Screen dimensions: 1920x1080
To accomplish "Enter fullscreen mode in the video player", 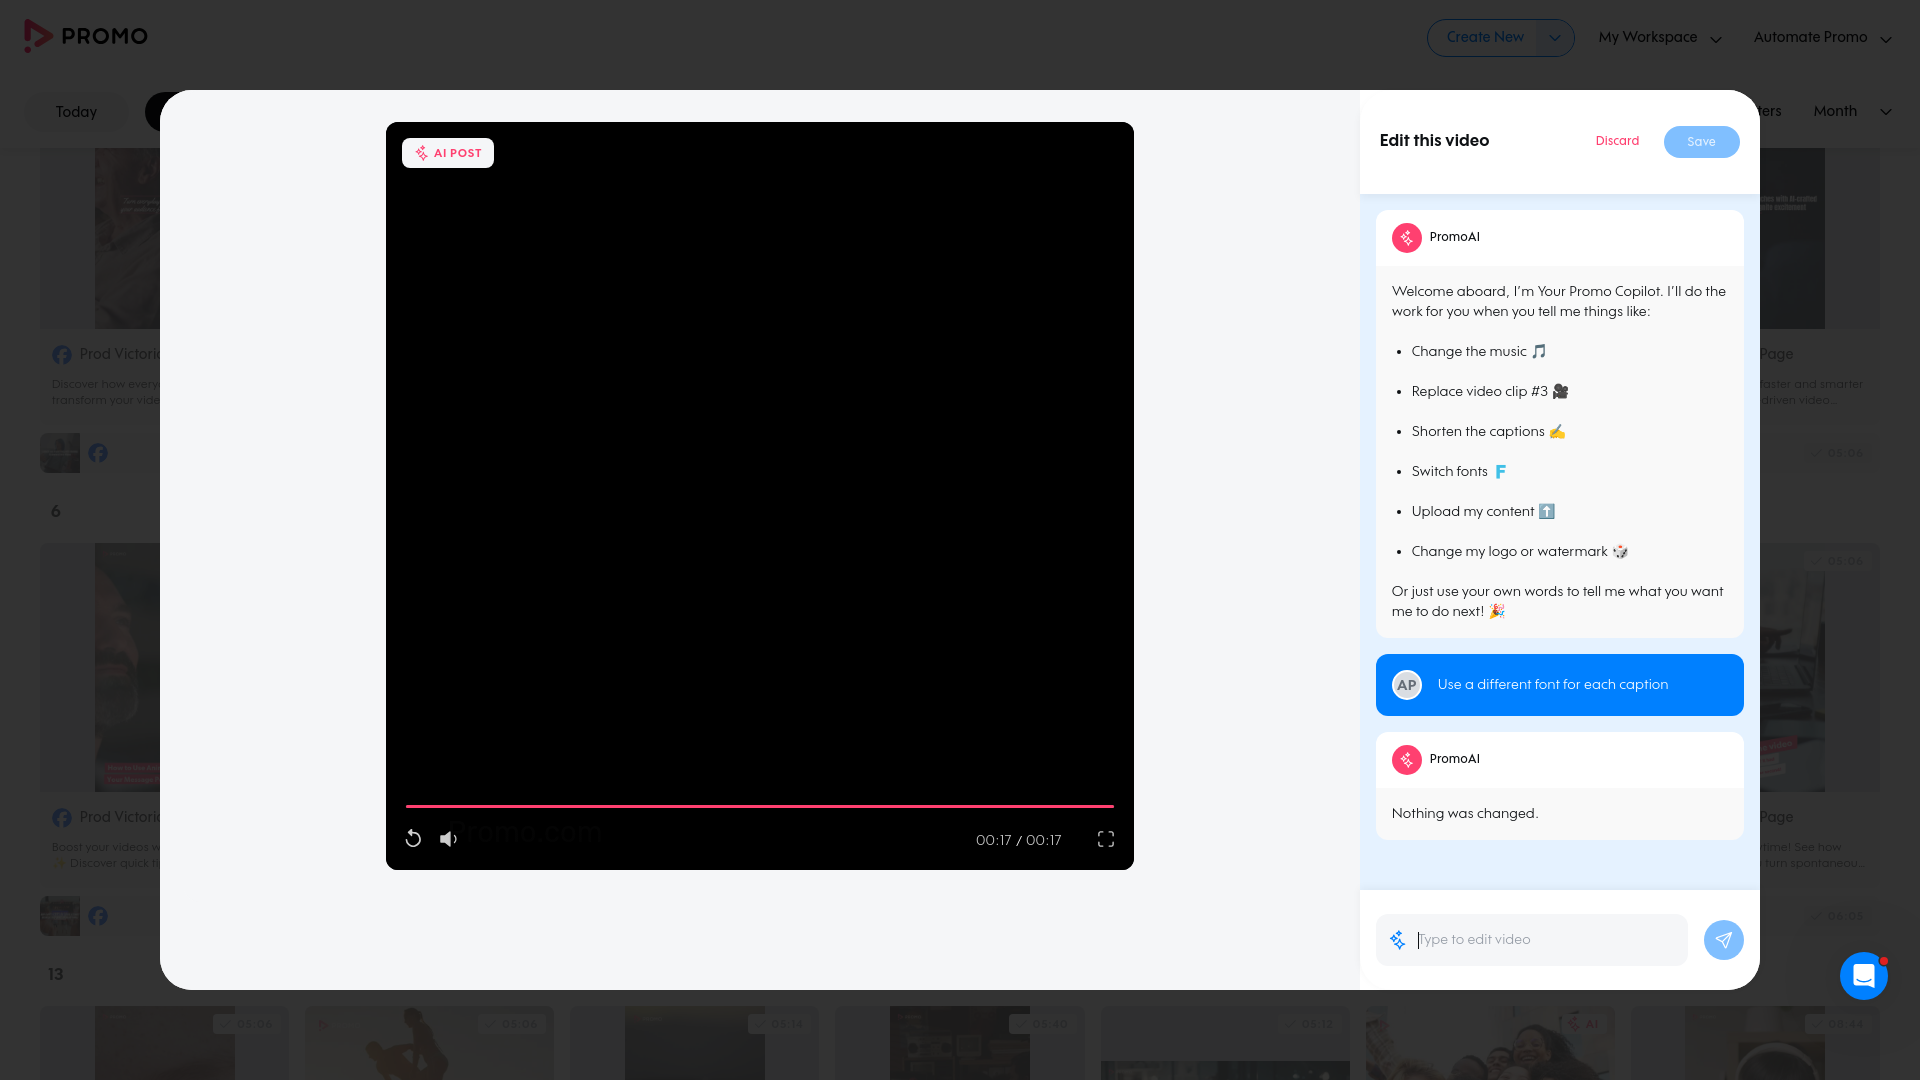I will (x=1106, y=839).
